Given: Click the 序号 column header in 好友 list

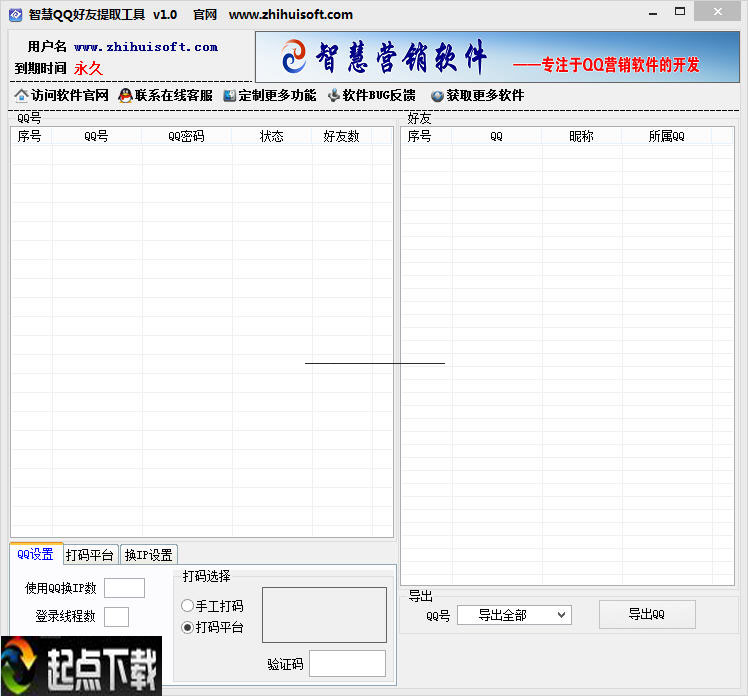Looking at the screenshot, I should [x=421, y=136].
